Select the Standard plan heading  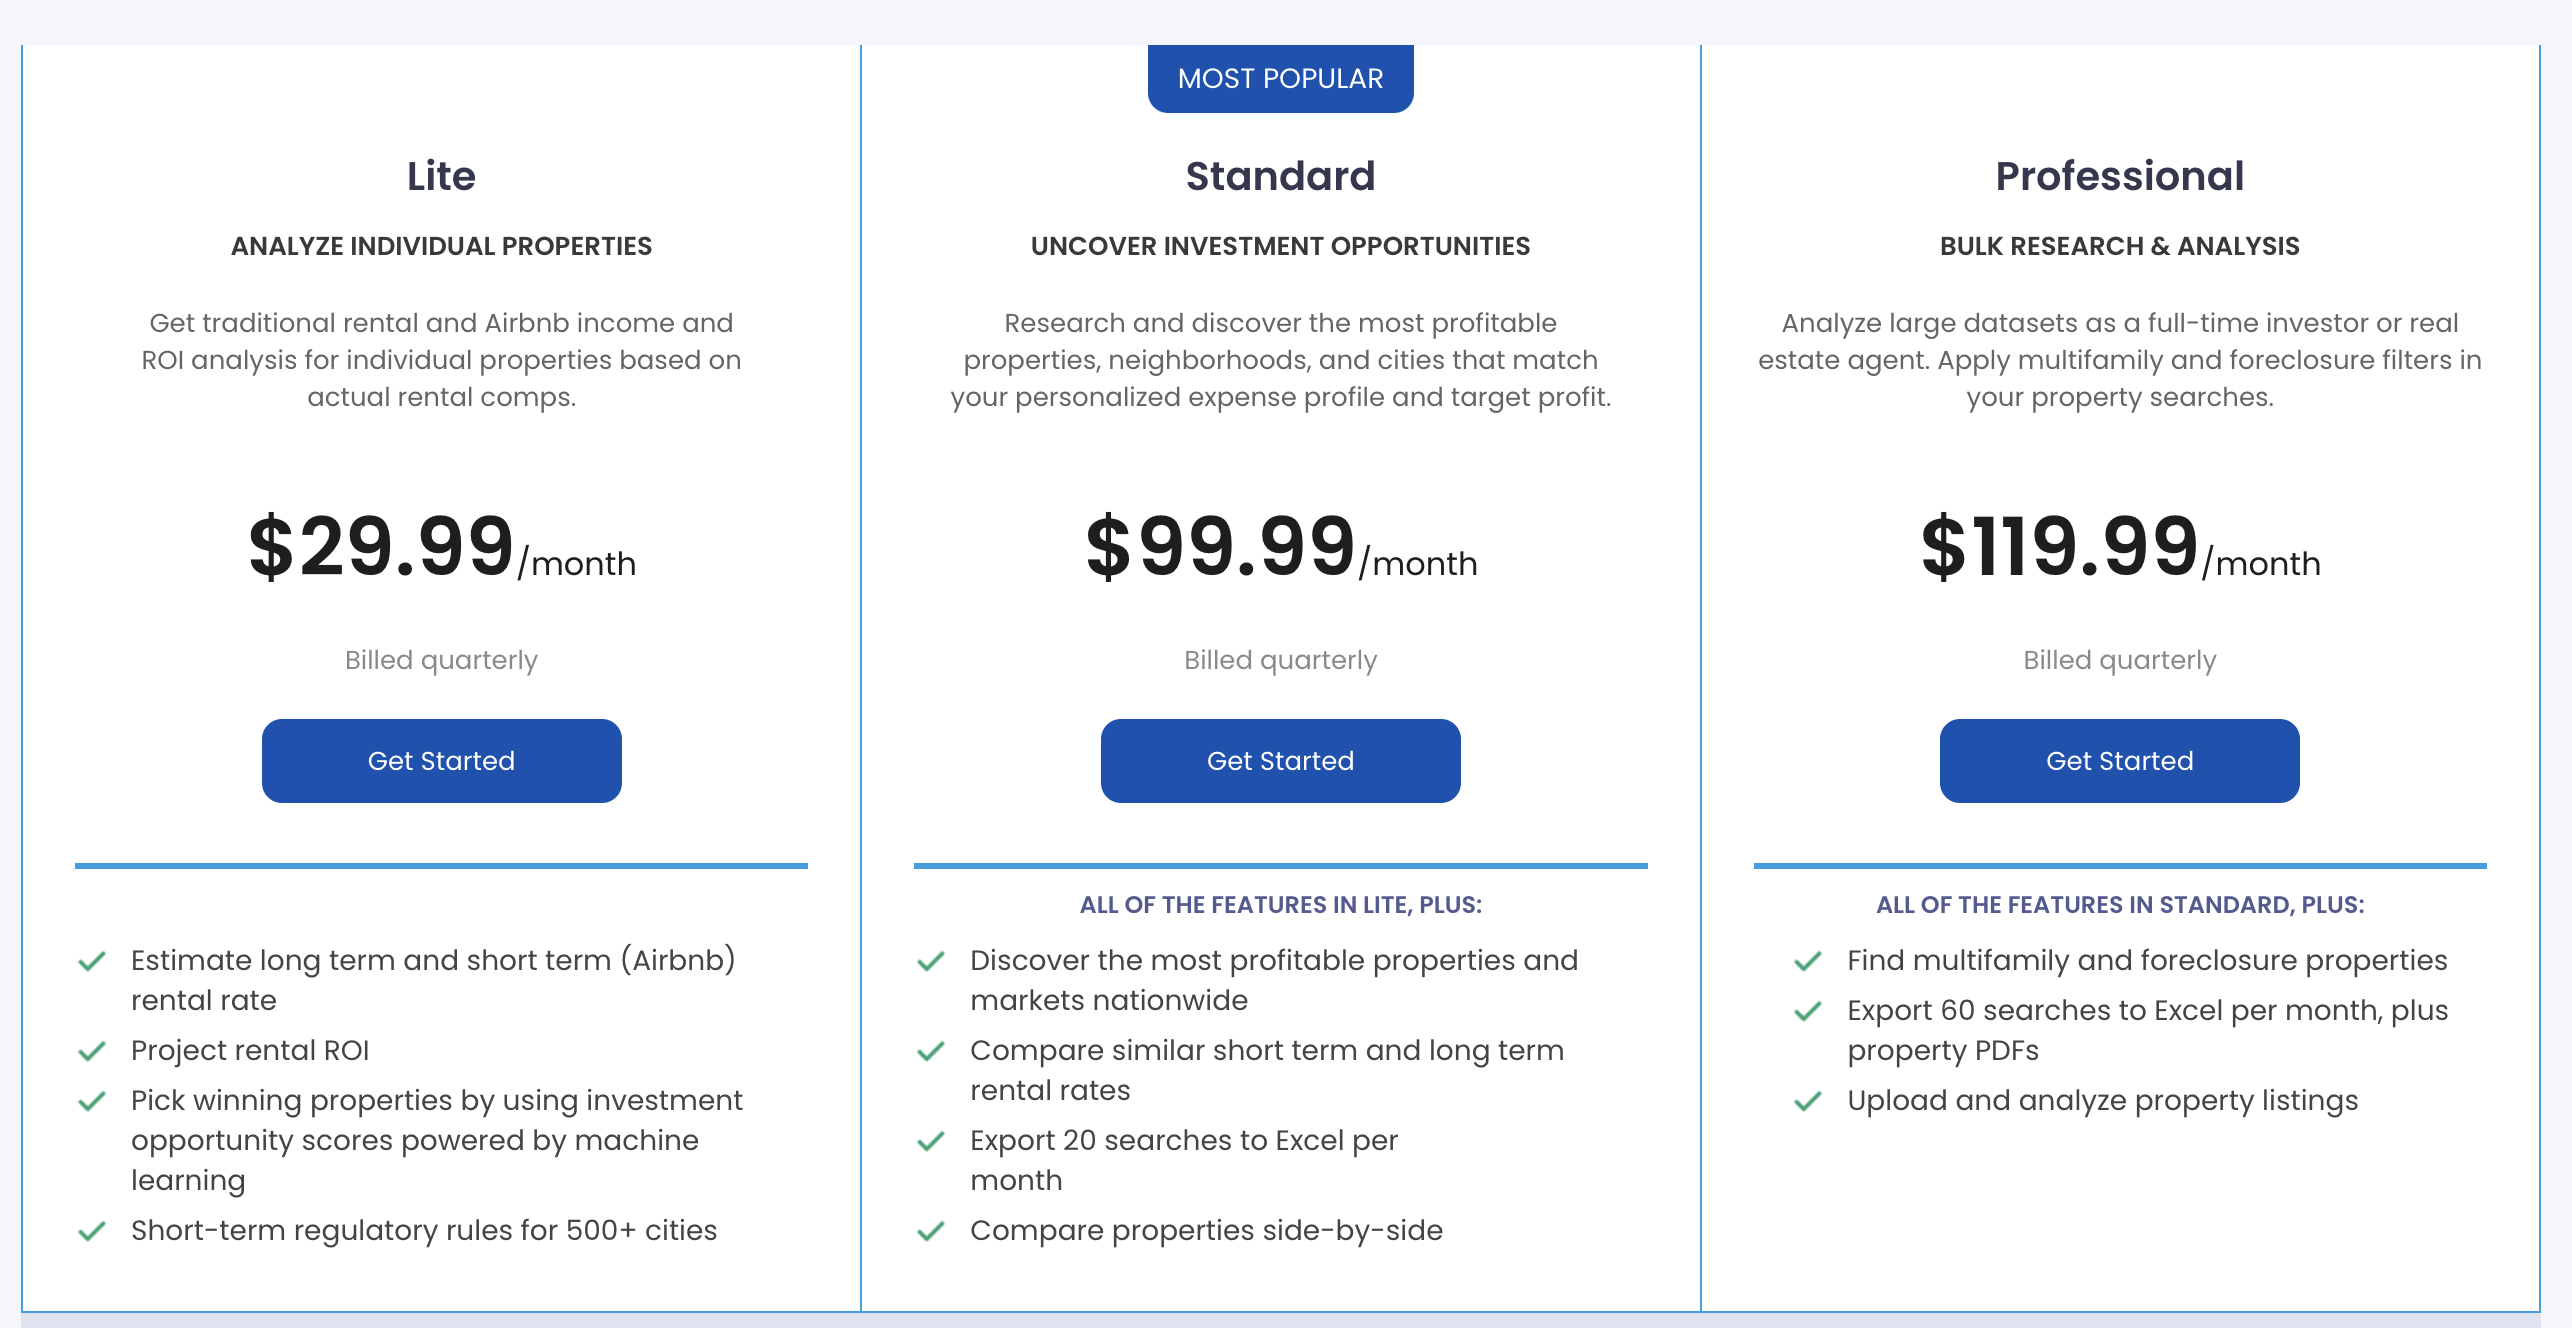1280,176
